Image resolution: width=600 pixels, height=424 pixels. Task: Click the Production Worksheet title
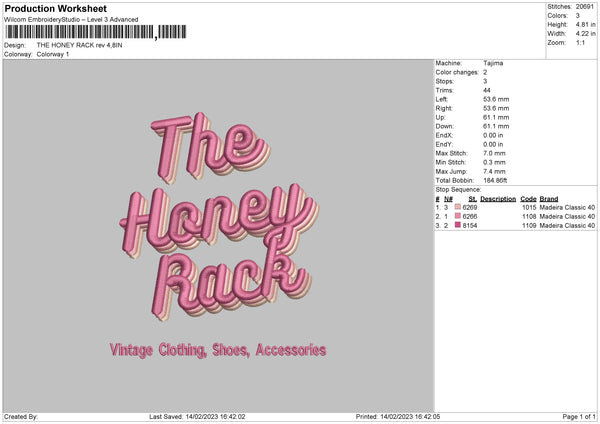[x=55, y=8]
